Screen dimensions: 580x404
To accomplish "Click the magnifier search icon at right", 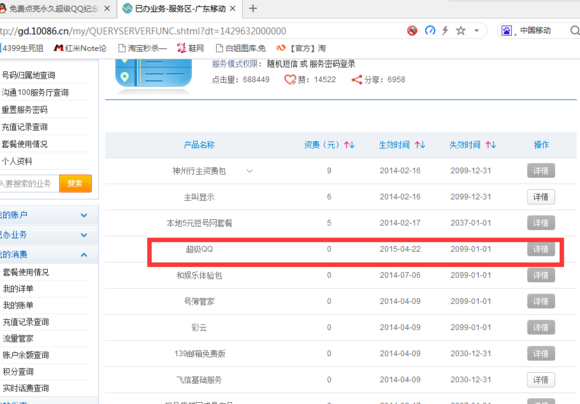I will [574, 30].
